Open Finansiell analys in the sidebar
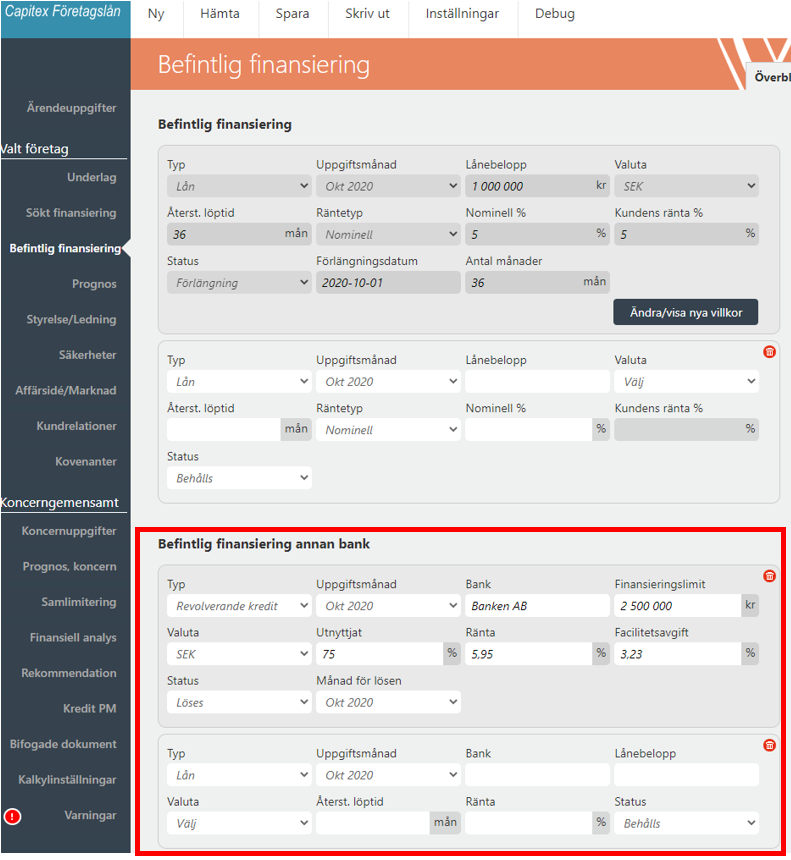This screenshot has width=791, height=860. tap(73, 638)
